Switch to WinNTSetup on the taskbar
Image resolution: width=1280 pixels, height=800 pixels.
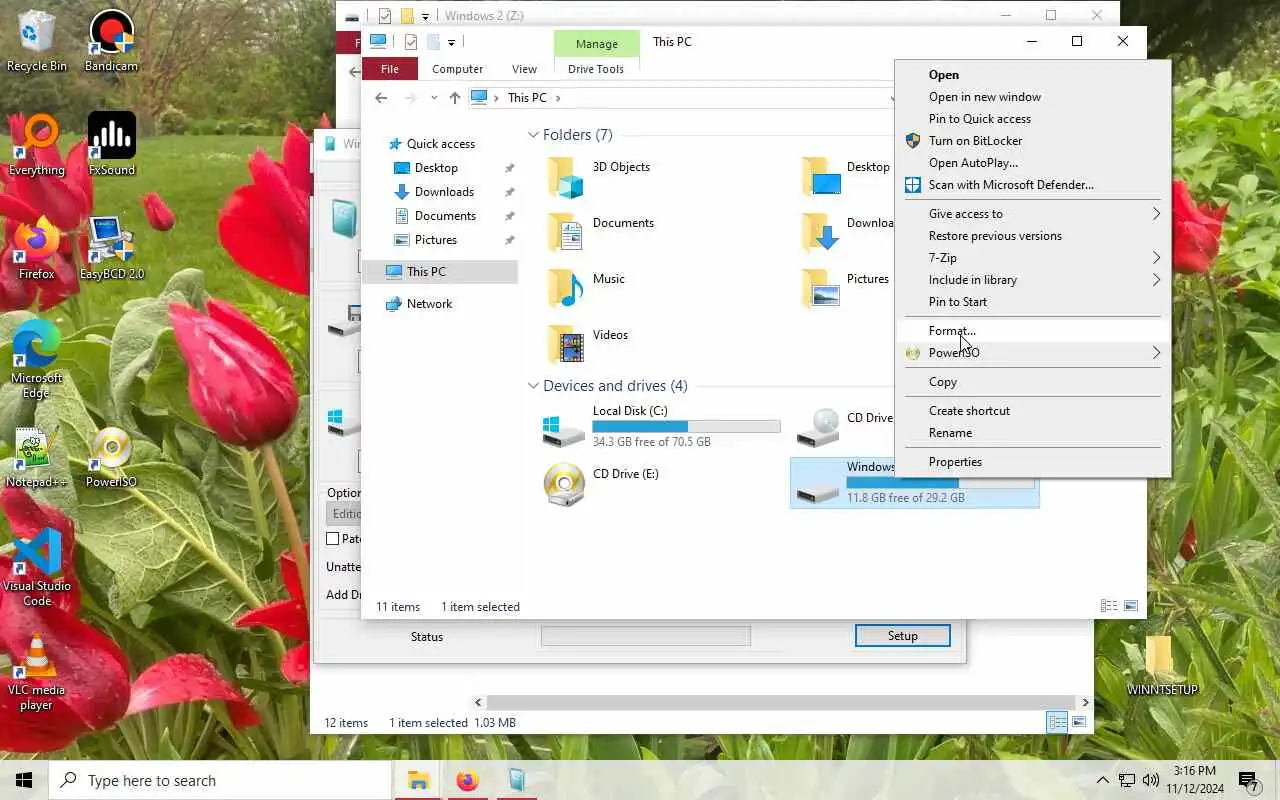click(517, 780)
